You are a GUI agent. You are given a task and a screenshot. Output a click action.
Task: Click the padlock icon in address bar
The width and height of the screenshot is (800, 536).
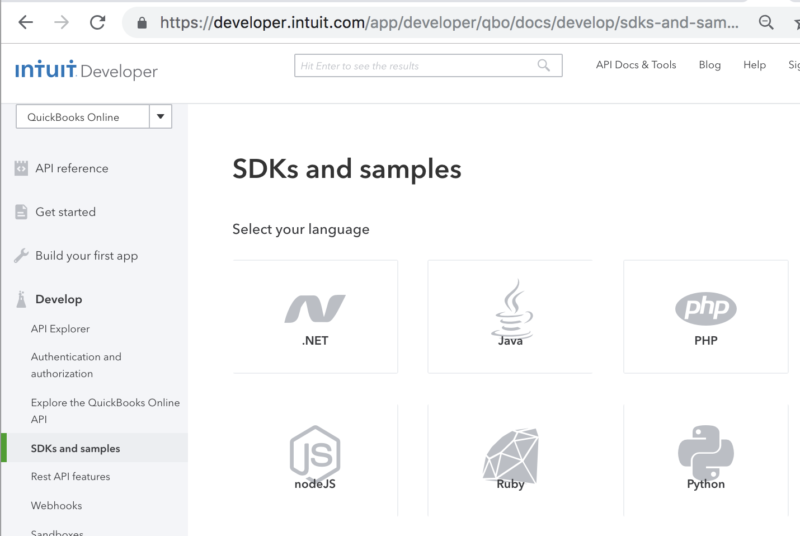142,23
